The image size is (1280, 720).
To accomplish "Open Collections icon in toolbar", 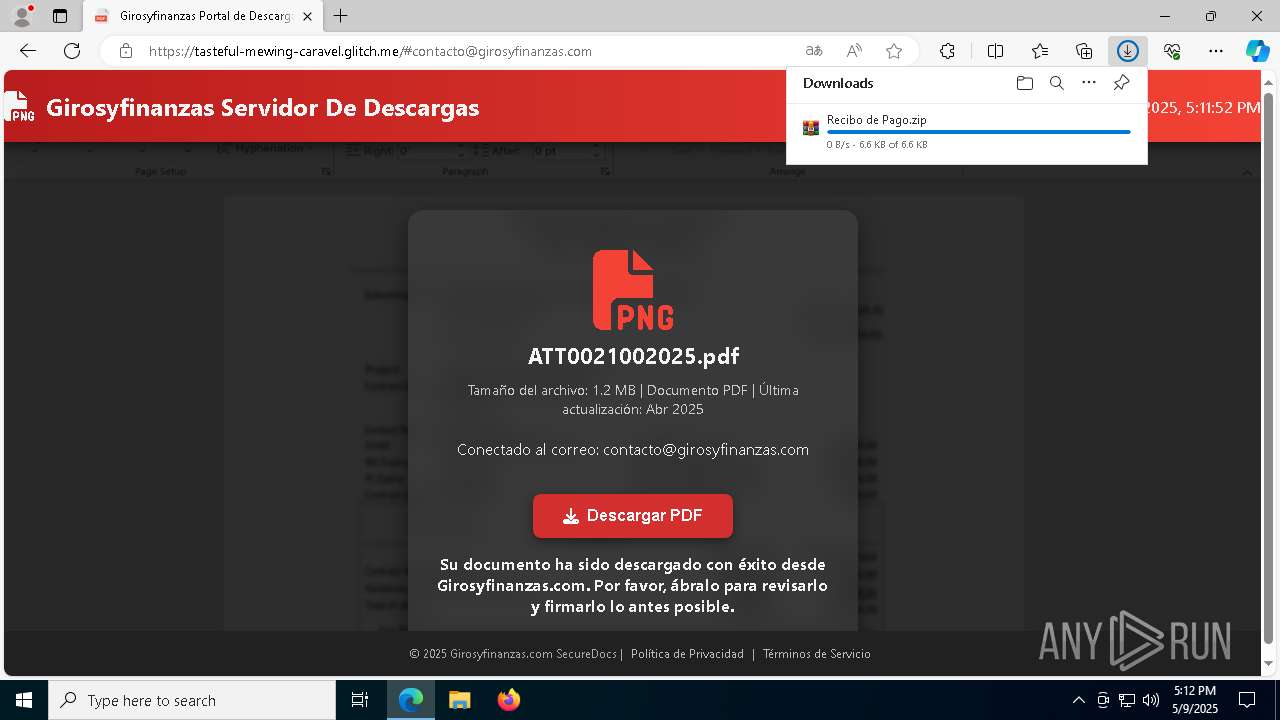I will pos(1084,51).
